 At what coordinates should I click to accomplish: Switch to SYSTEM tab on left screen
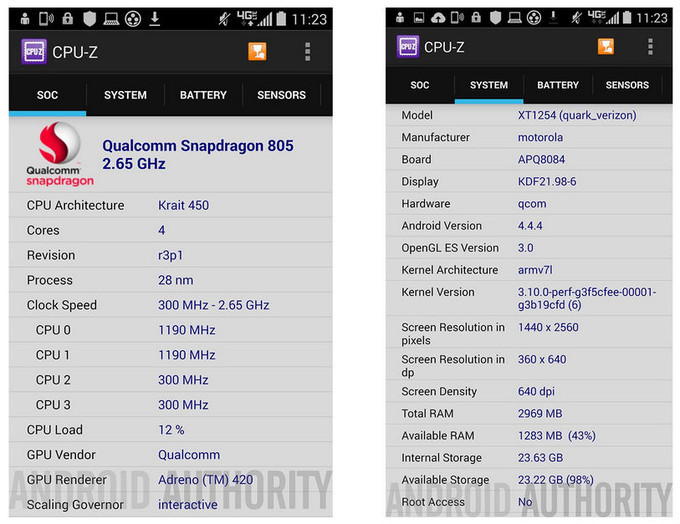pyautogui.click(x=126, y=95)
